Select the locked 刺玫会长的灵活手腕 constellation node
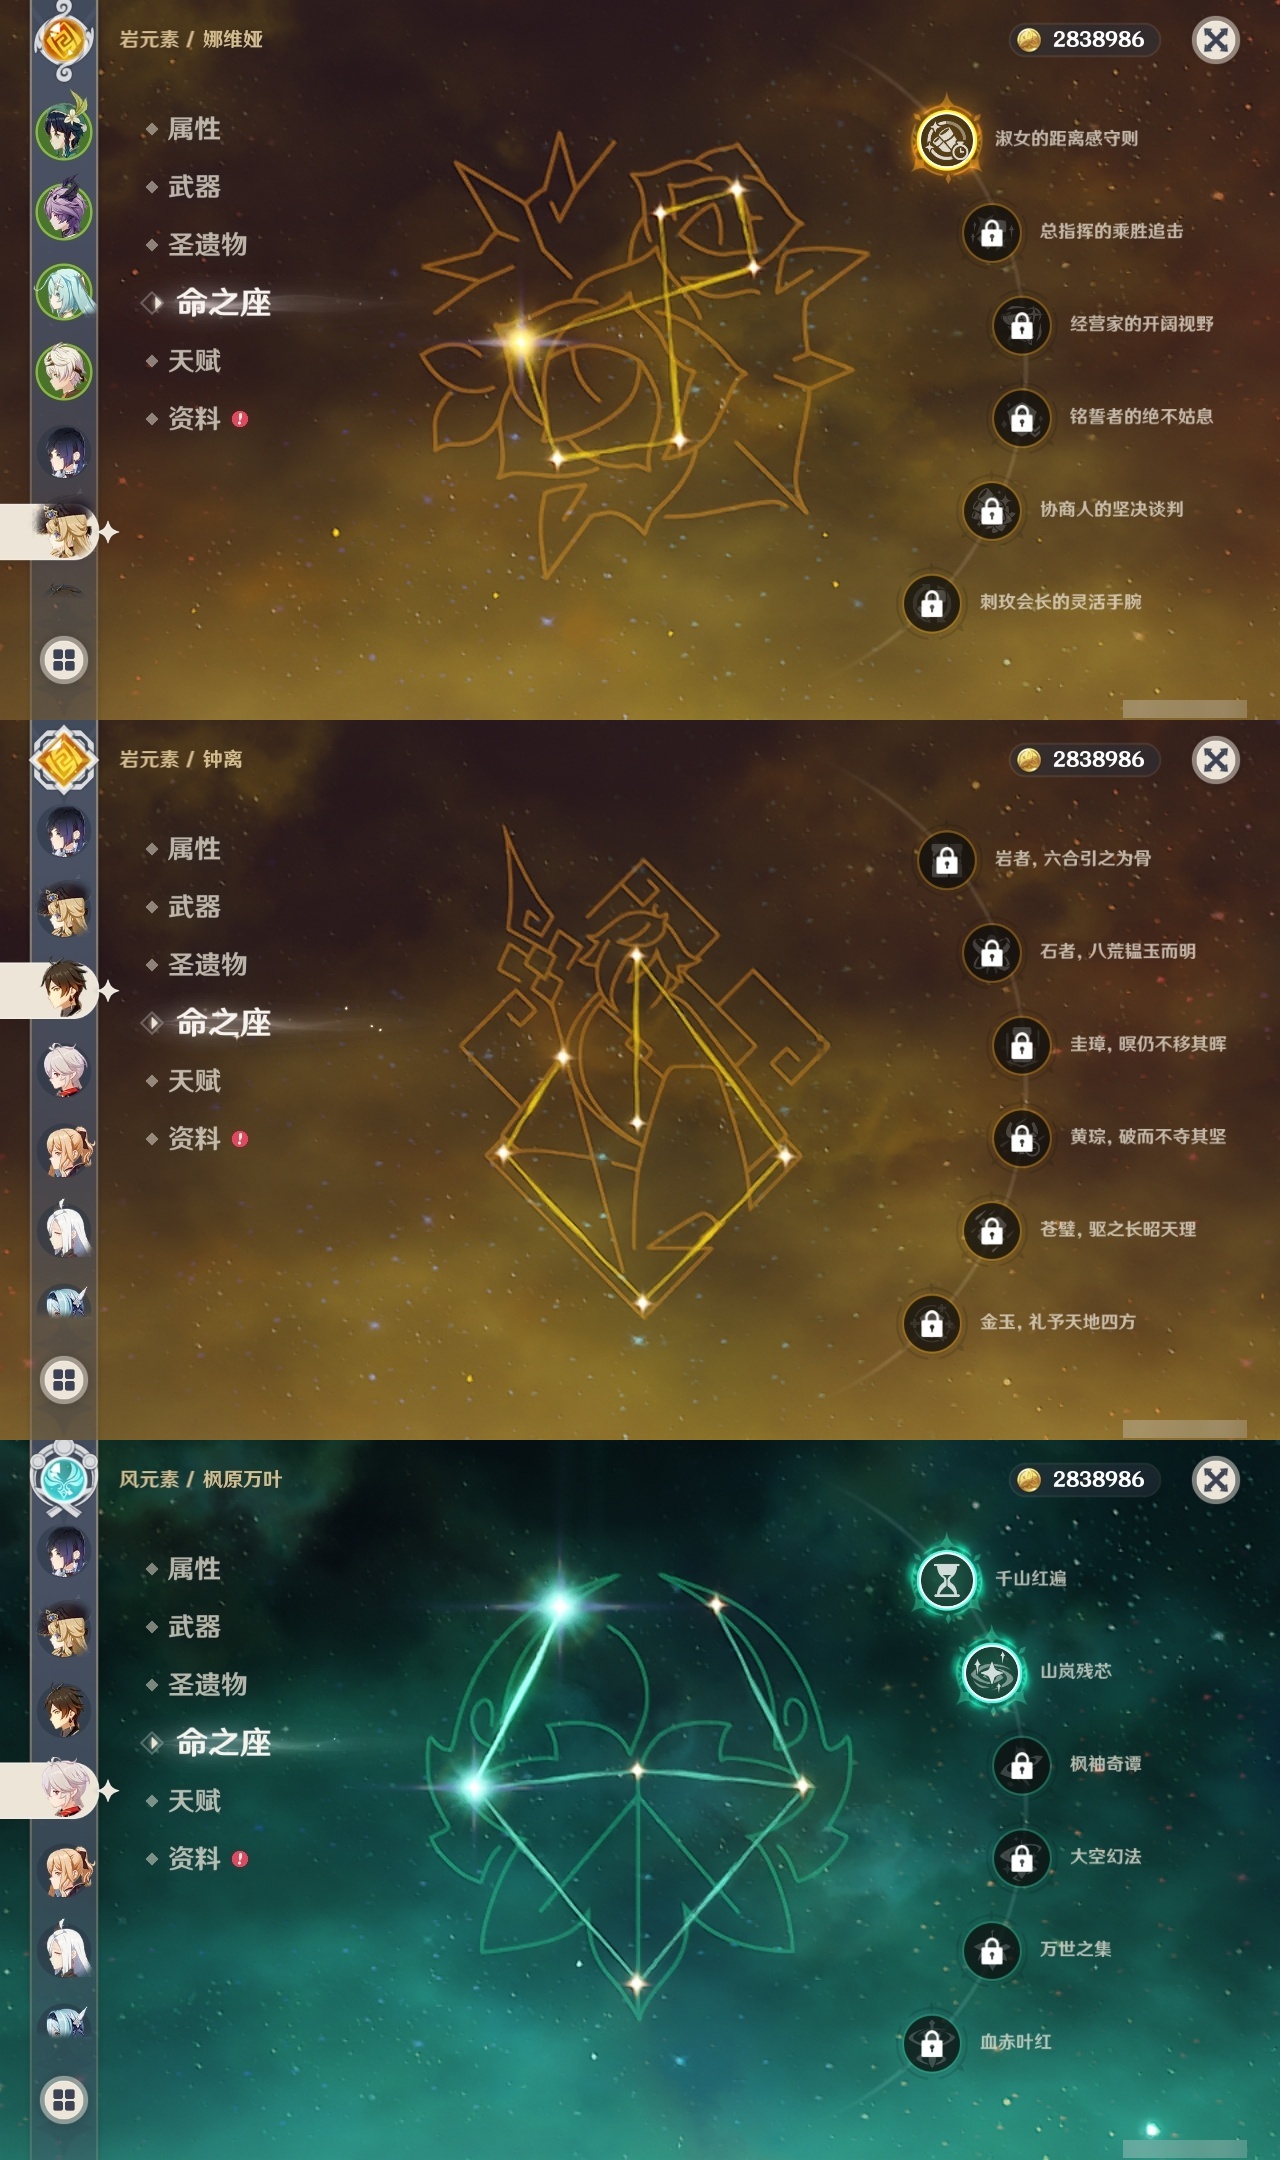Screen dimensions: 1280x2160 932,603
